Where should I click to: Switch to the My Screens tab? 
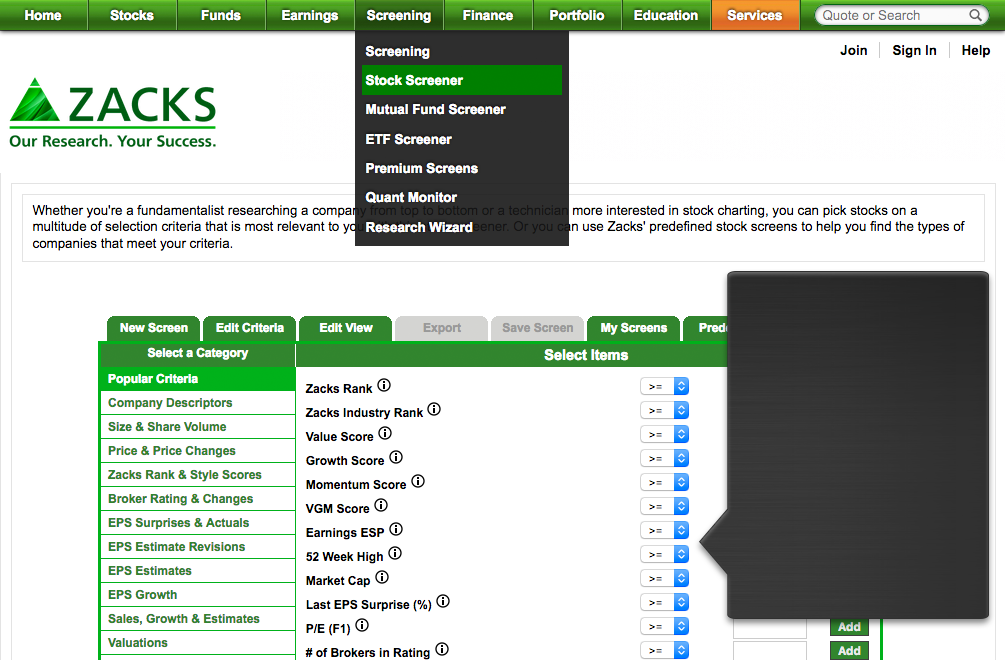click(x=633, y=328)
